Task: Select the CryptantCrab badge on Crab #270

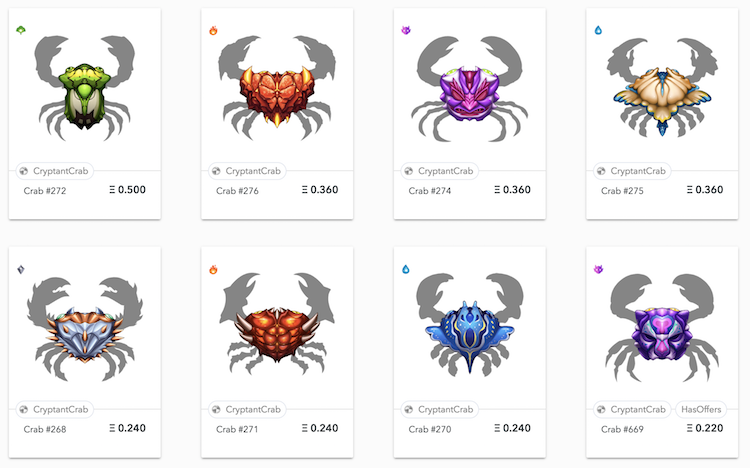Action: coord(440,410)
